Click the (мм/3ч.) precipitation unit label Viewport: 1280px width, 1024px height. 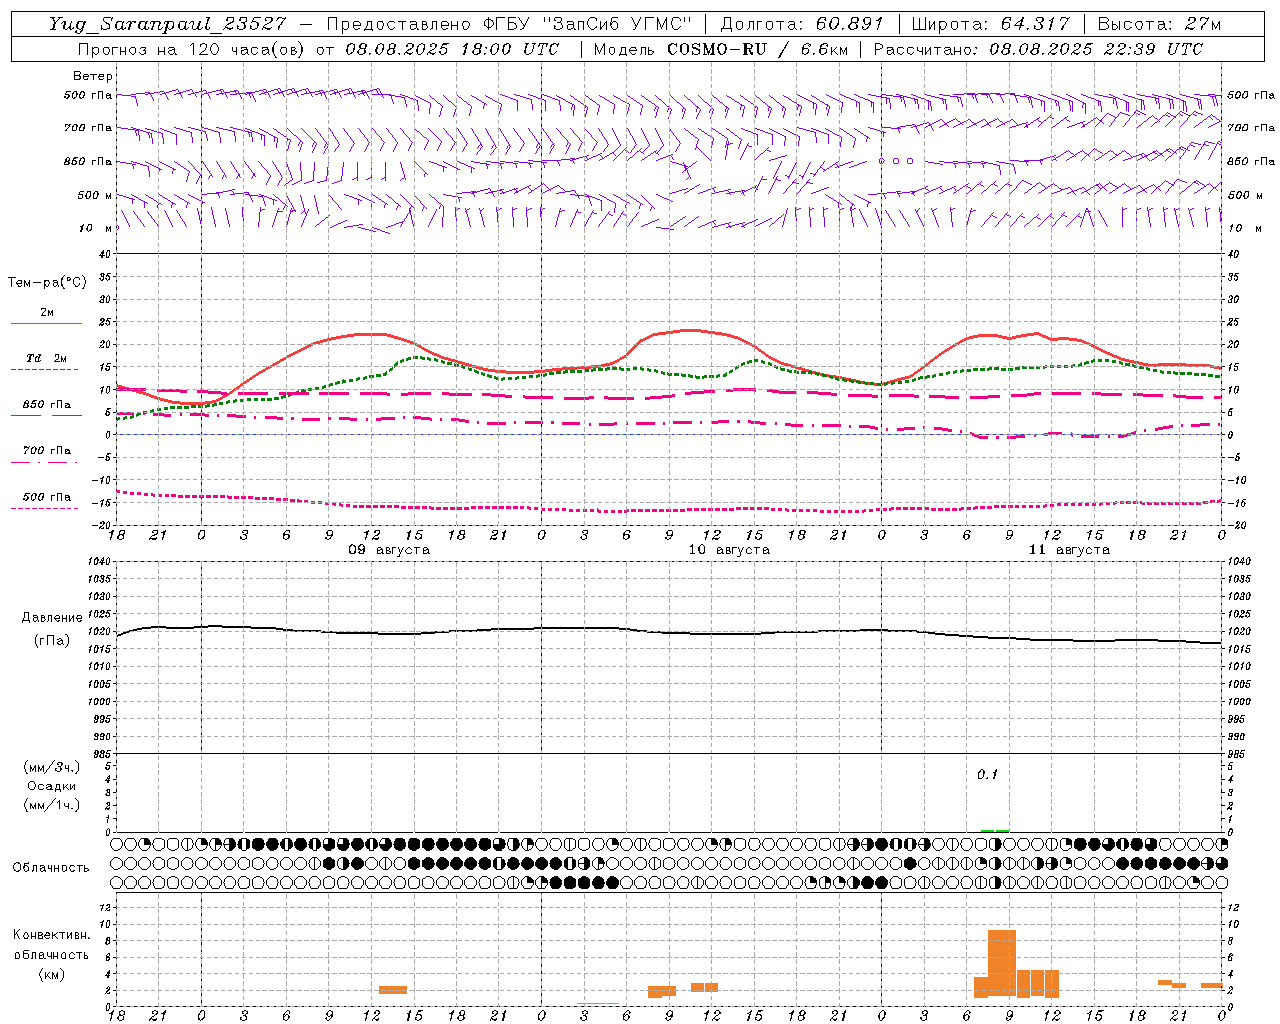click(x=52, y=767)
